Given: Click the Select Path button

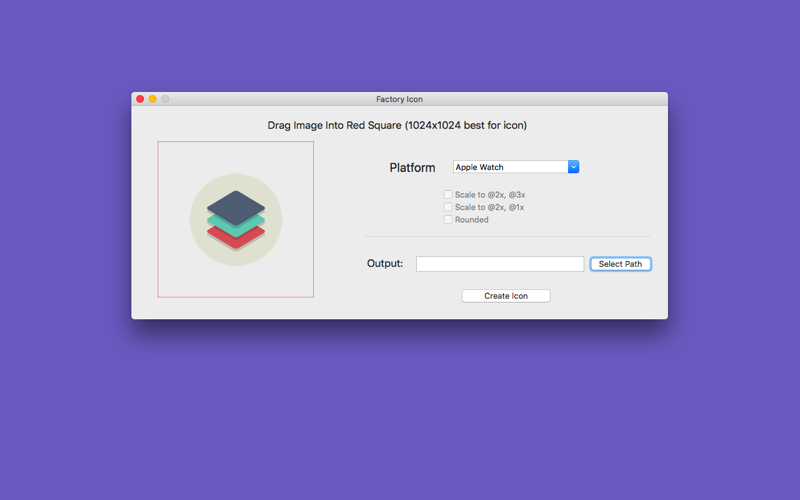Looking at the screenshot, I should pyautogui.click(x=620, y=264).
